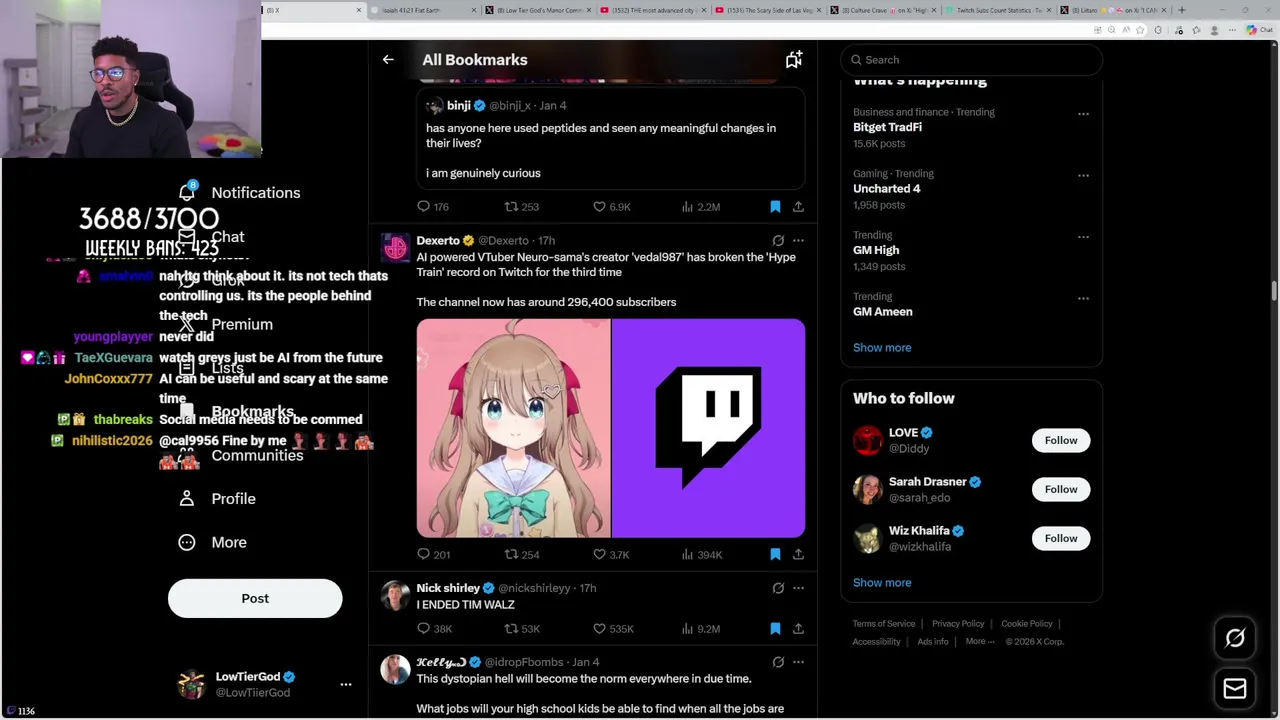Open the Cookie Policy link
Image resolution: width=1280 pixels, height=720 pixels.
click(1027, 624)
